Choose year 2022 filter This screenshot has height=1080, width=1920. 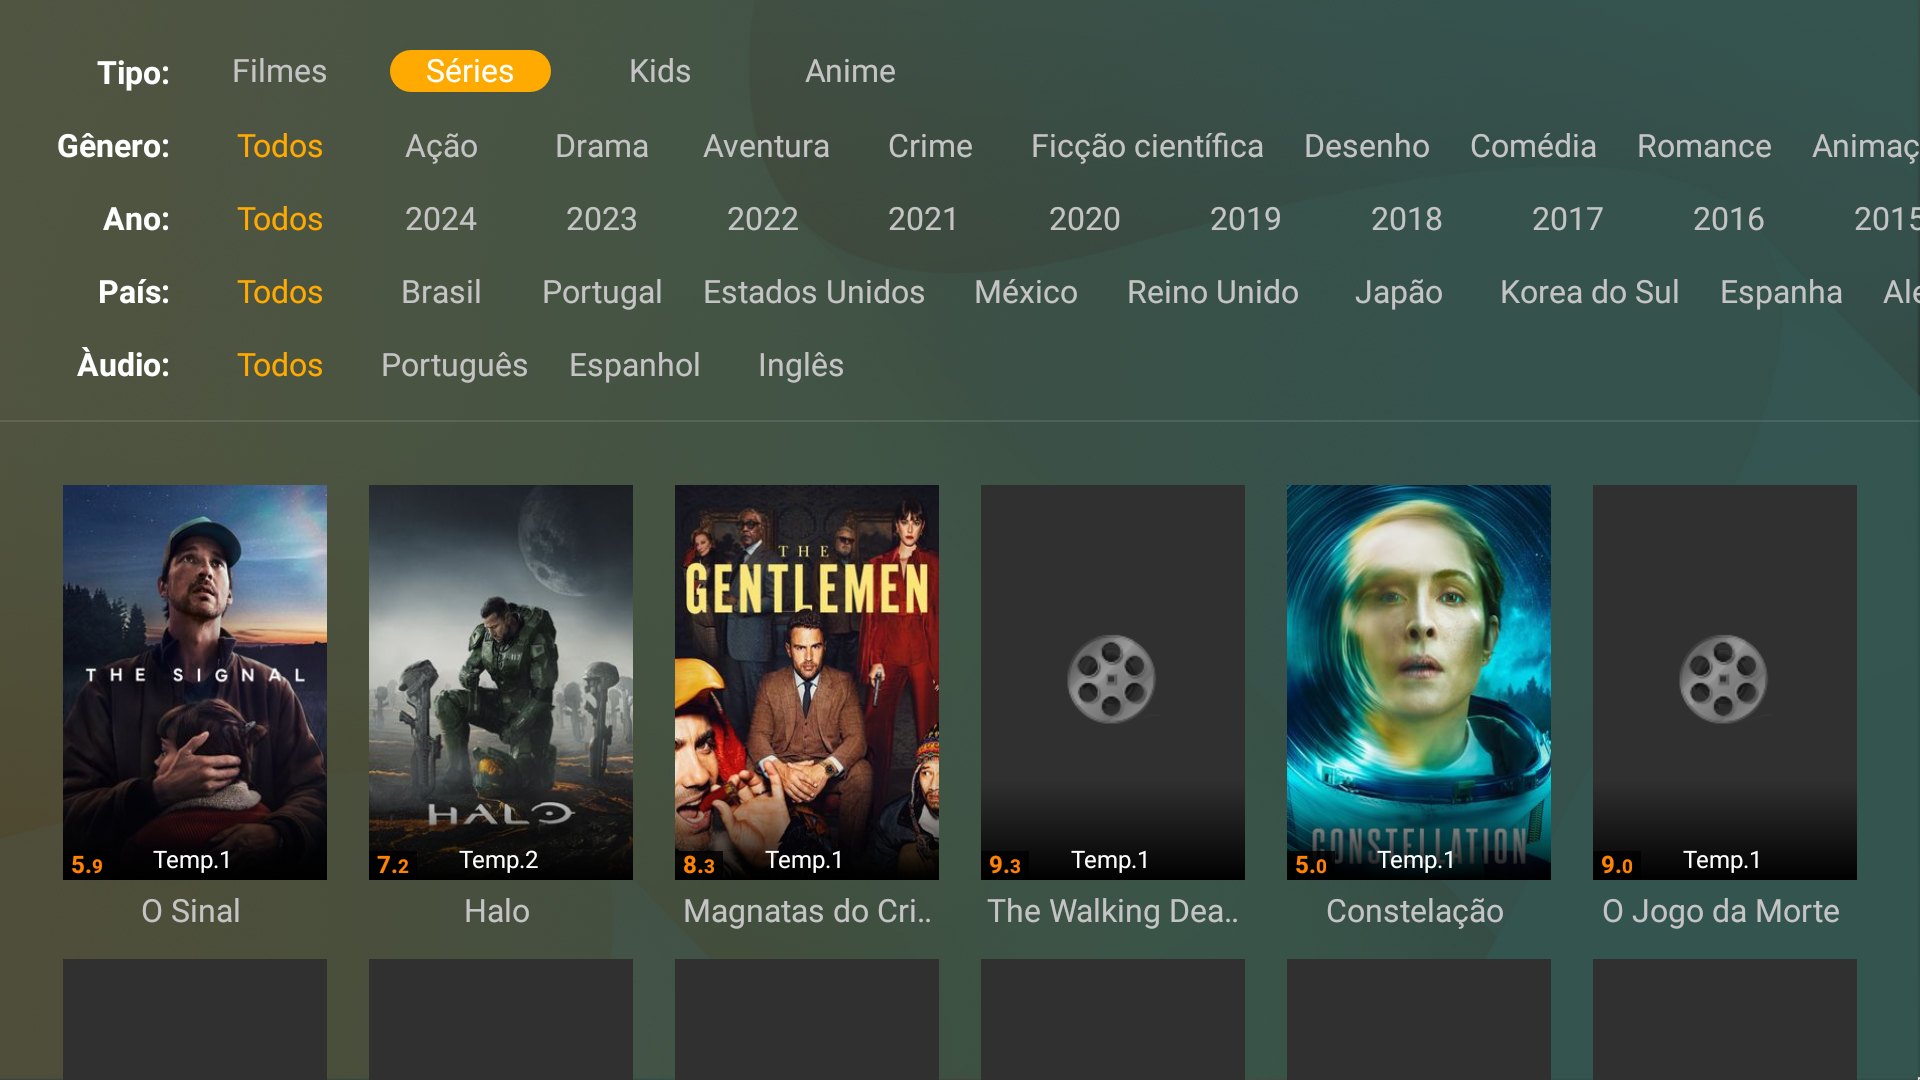point(763,219)
